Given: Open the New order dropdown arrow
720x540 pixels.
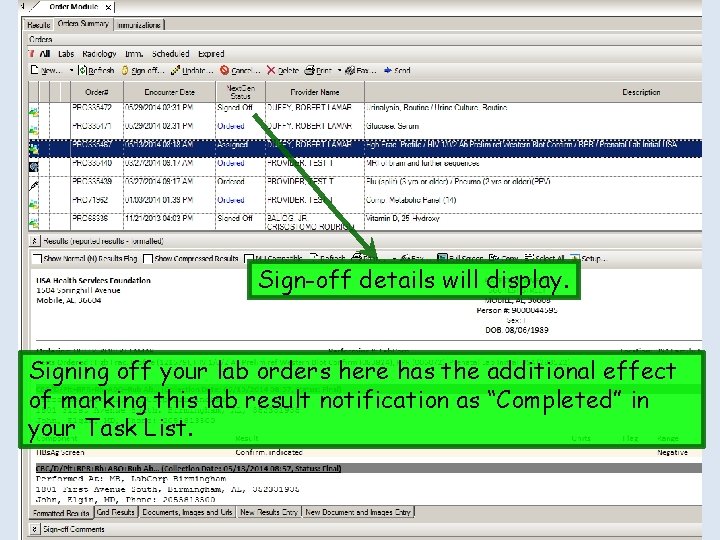Looking at the screenshot, I should click(71, 71).
